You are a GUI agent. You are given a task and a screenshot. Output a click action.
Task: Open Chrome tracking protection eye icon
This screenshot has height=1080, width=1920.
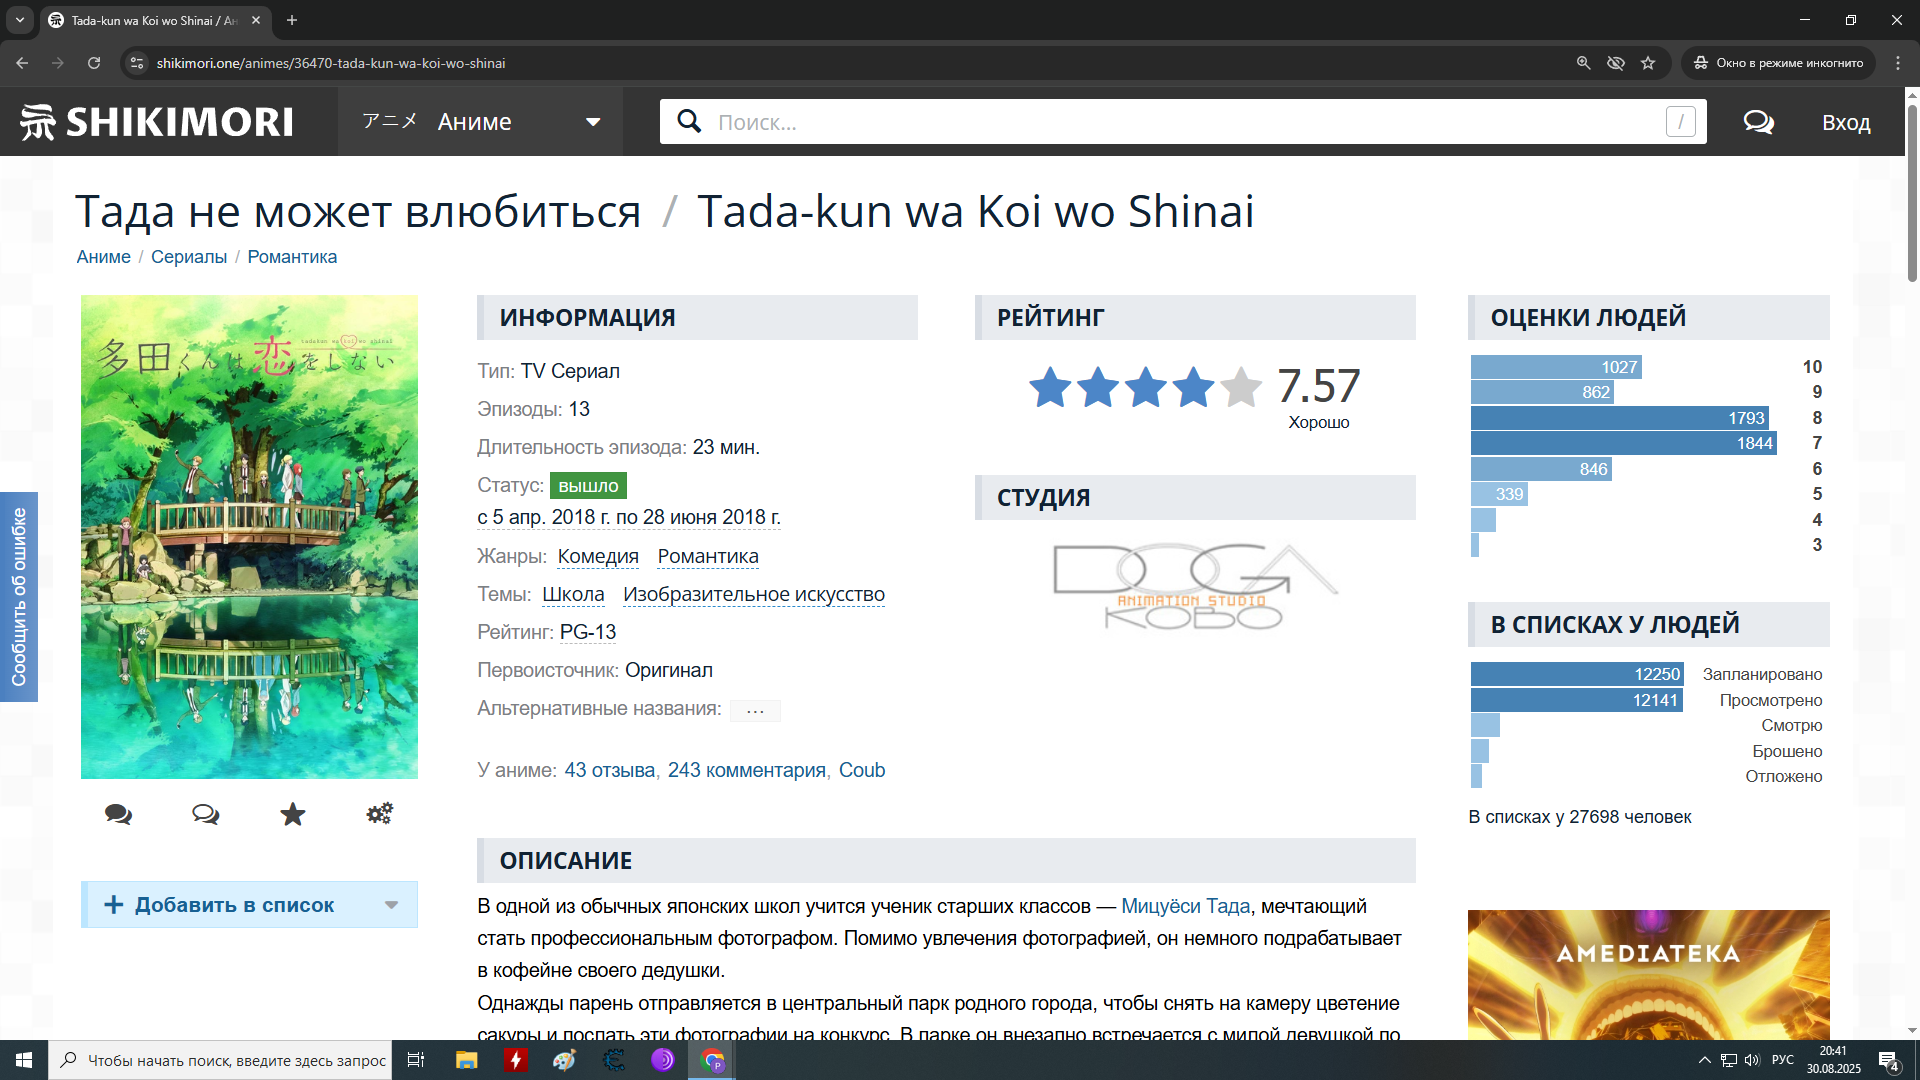1615,63
